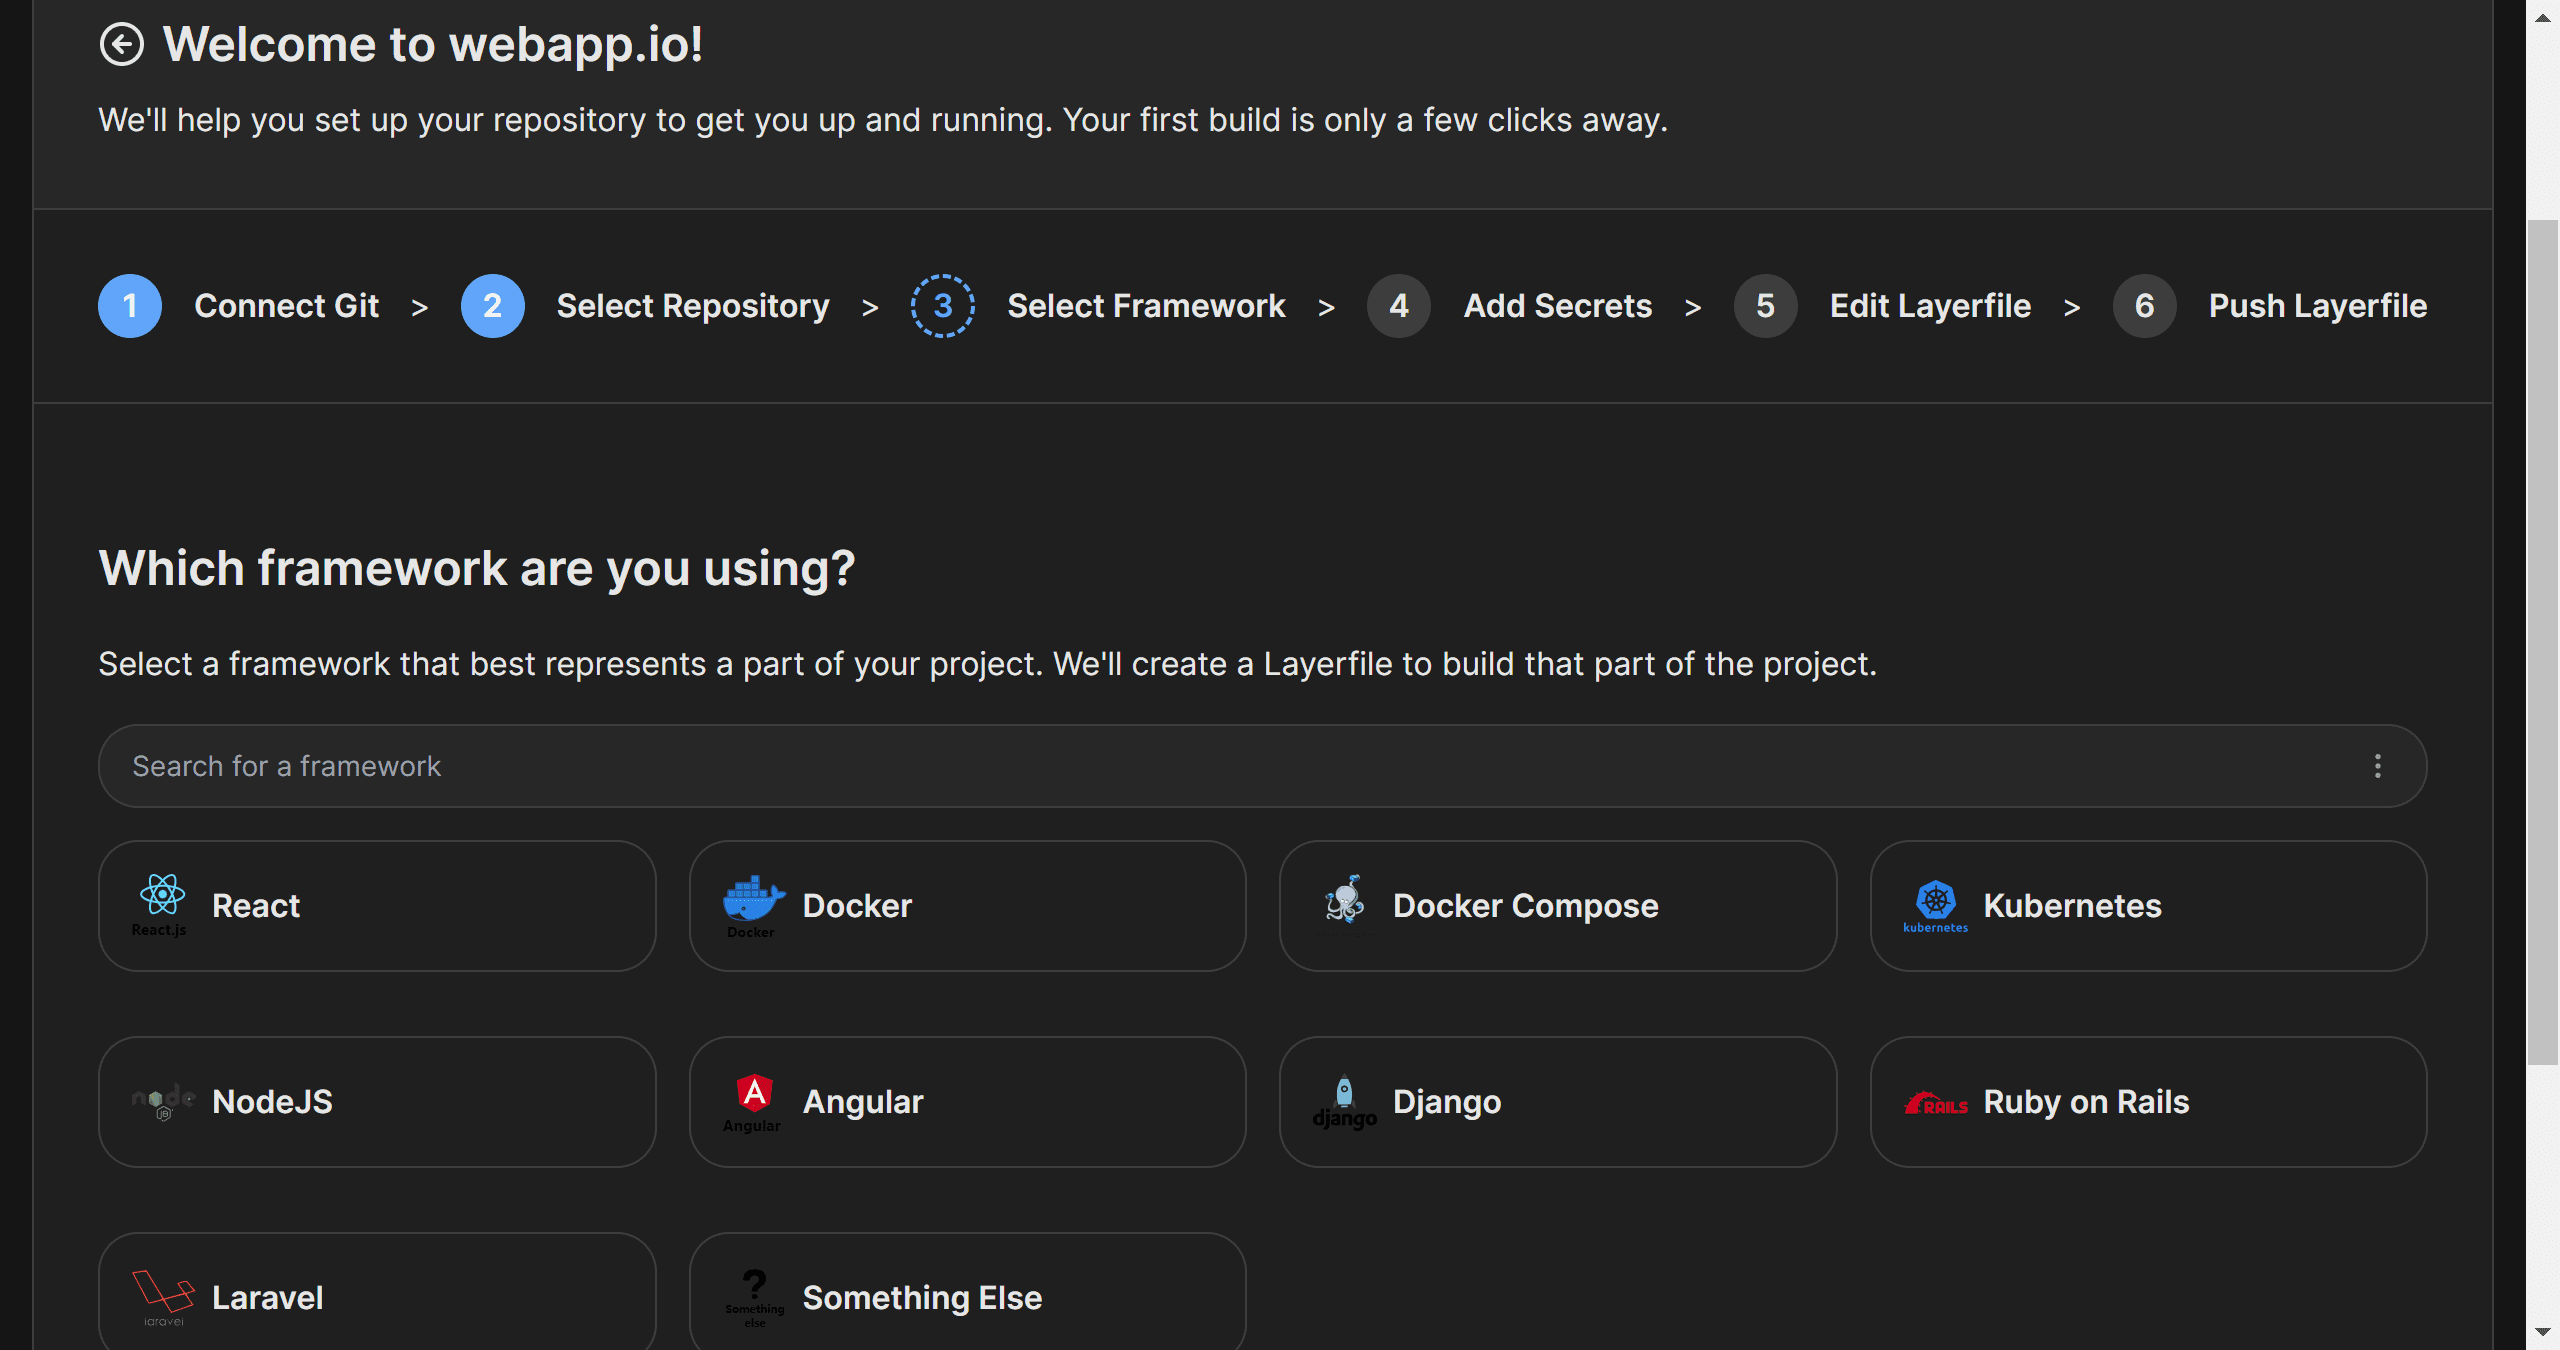Go to step 2 Select Repository
Viewport: 2560px width, 1350px height.
(x=492, y=306)
